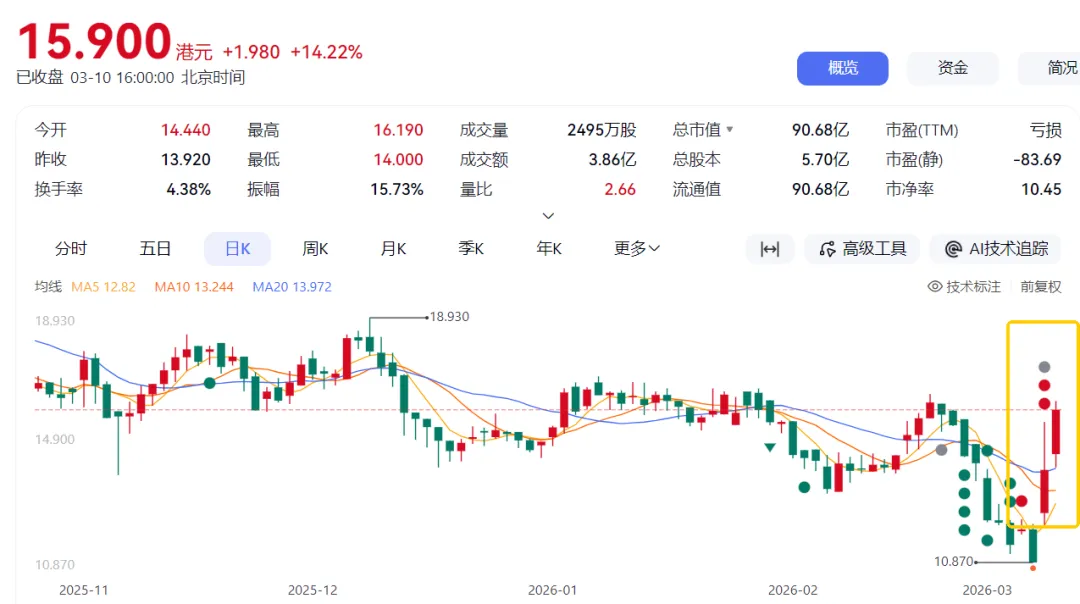The width and height of the screenshot is (1080, 604).
Task: Click the 概览 overview button
Action: [842, 68]
